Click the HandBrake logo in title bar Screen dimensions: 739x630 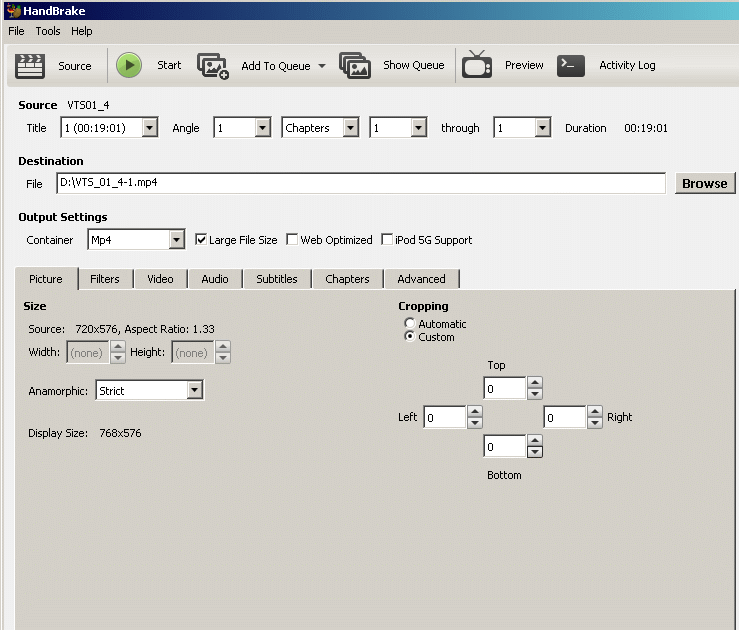pyautogui.click(x=14, y=10)
